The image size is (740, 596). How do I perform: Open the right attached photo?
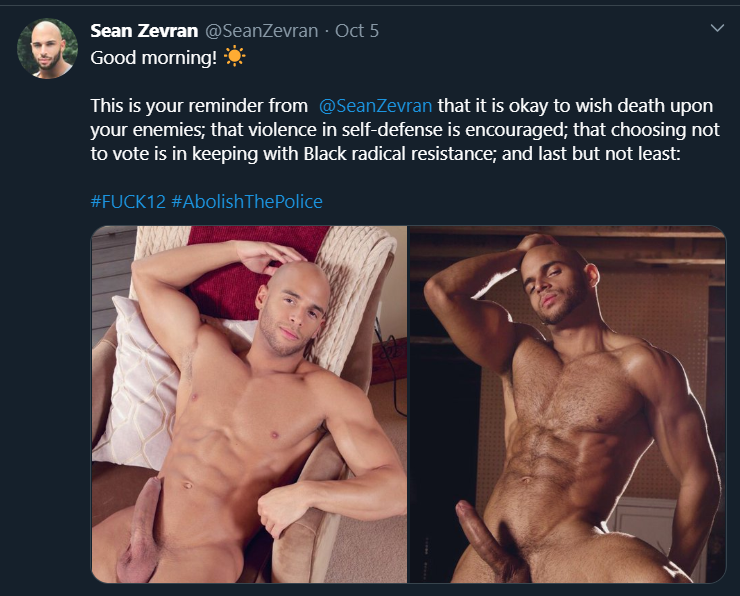(567, 404)
